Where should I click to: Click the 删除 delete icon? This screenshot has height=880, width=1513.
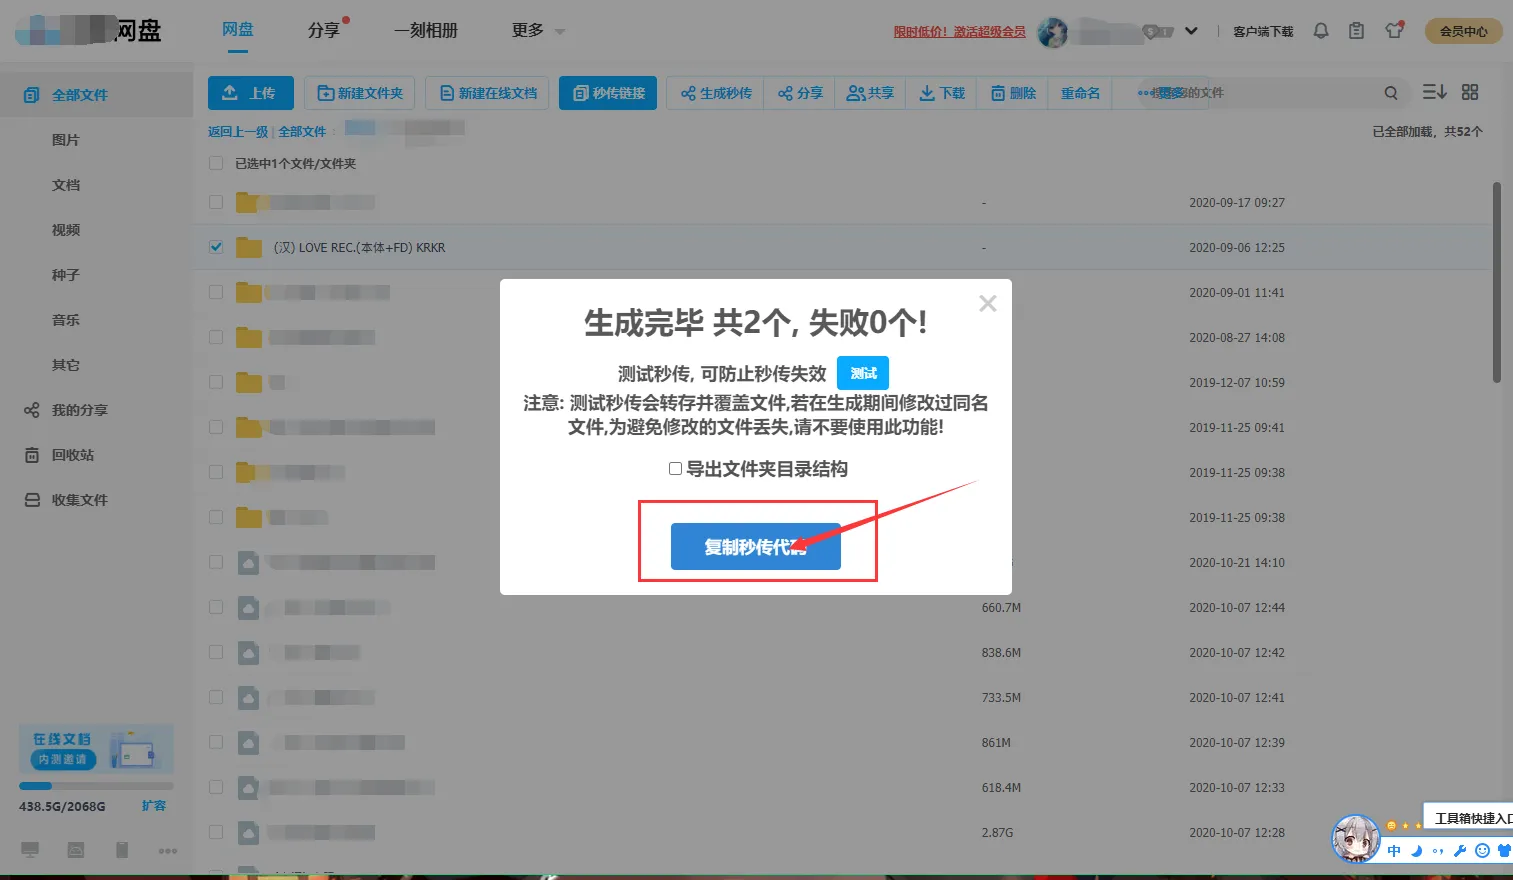click(x=1011, y=92)
